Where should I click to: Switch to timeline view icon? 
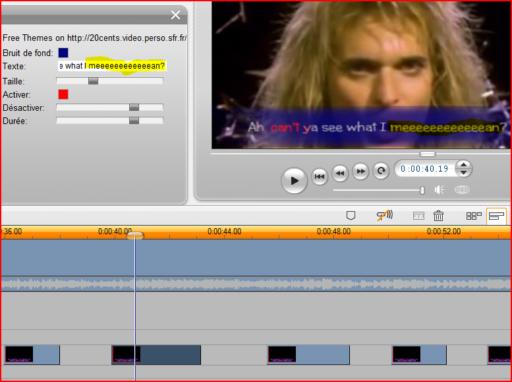pyautogui.click(x=496, y=216)
